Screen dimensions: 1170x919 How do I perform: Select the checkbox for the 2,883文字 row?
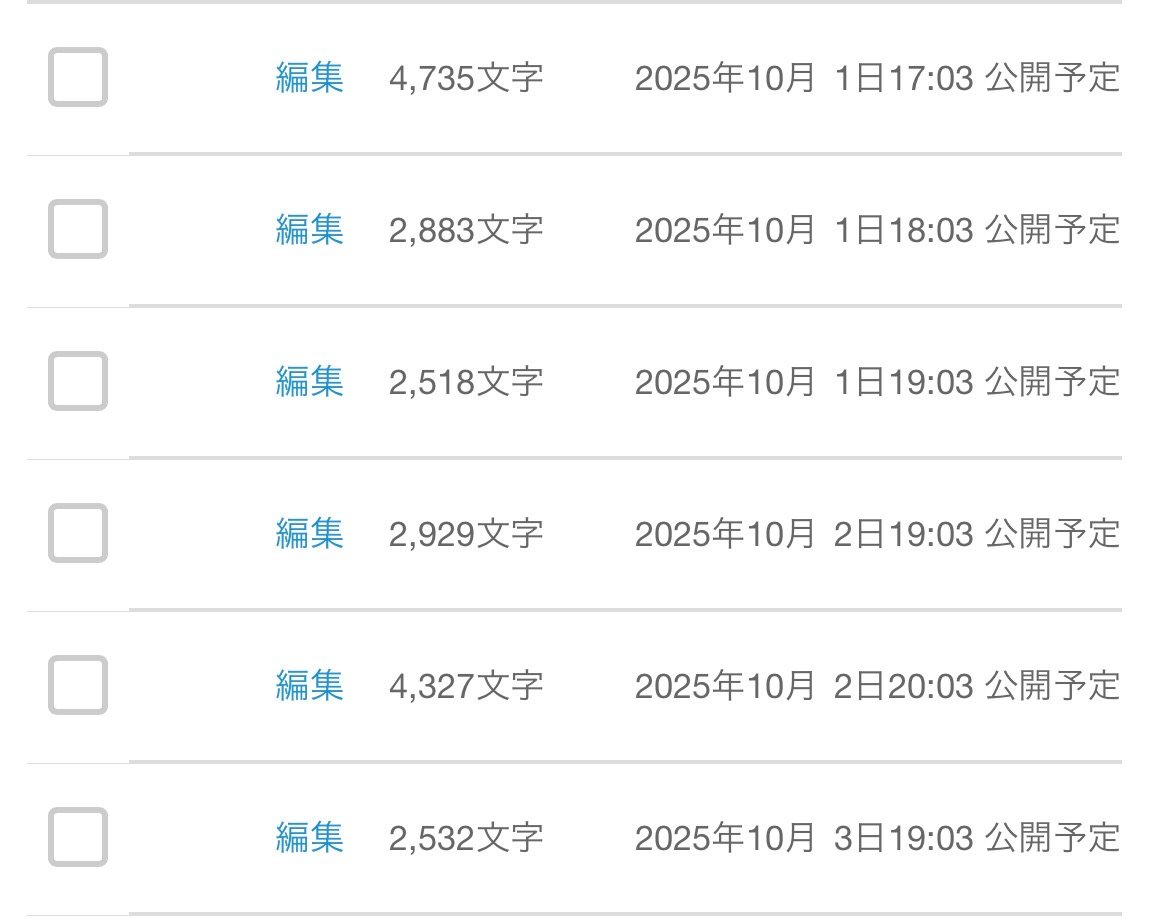tap(78, 229)
